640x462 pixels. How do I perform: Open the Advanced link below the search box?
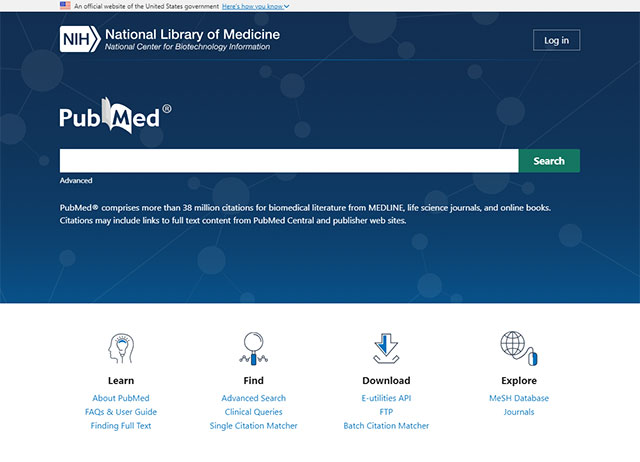coord(76,181)
